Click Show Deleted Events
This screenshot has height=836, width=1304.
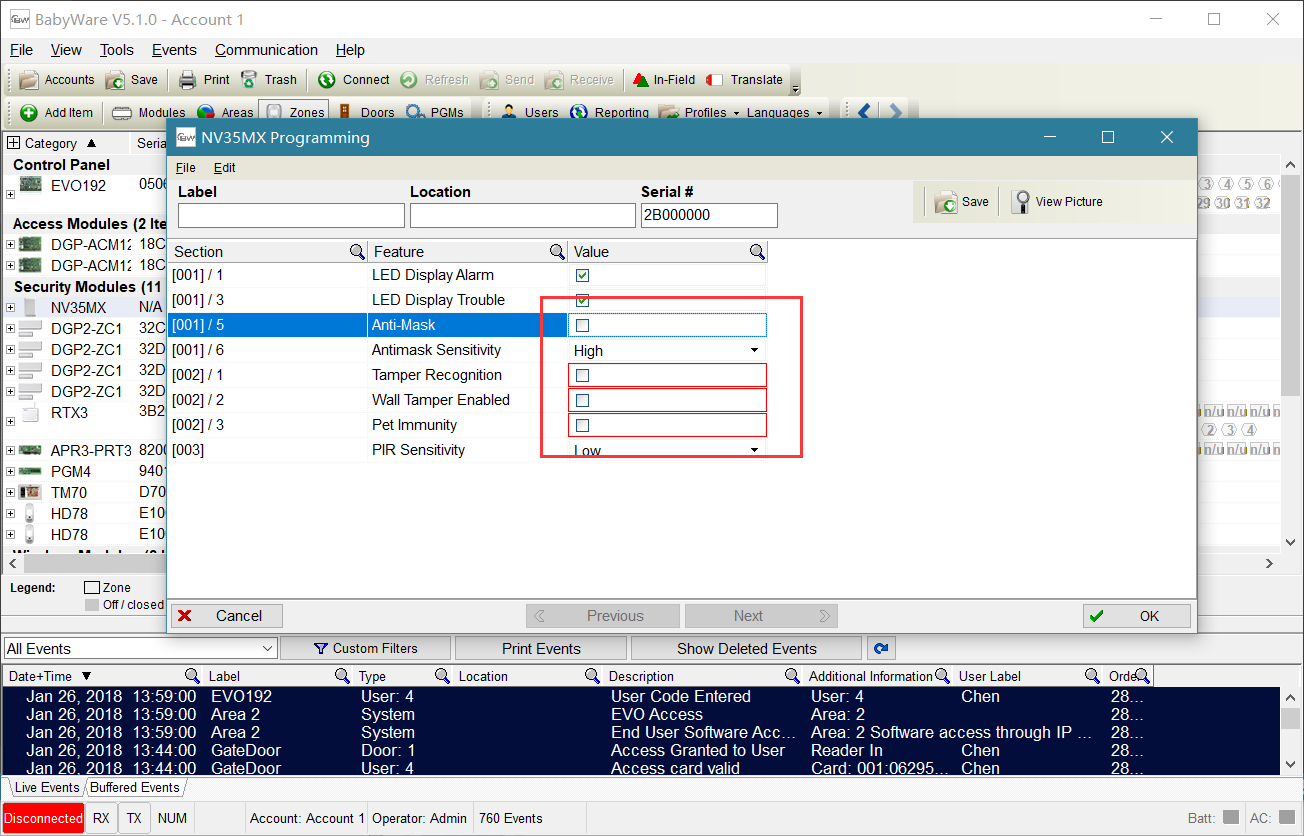(x=746, y=648)
